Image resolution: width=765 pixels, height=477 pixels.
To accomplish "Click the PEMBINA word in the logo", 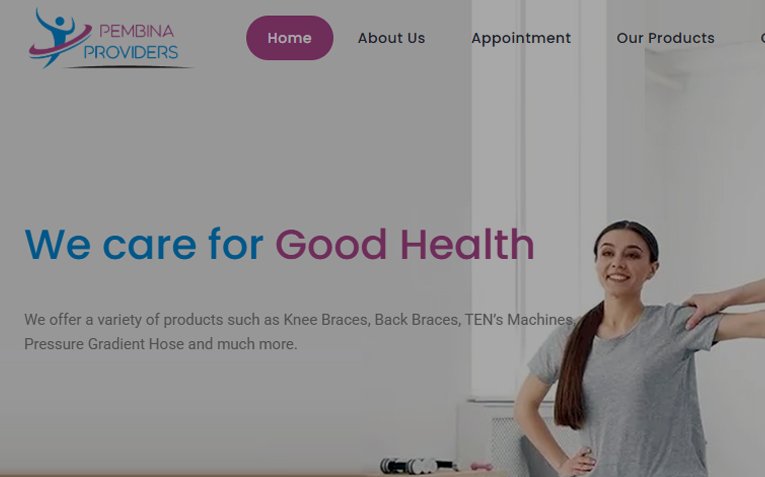I will (136, 31).
